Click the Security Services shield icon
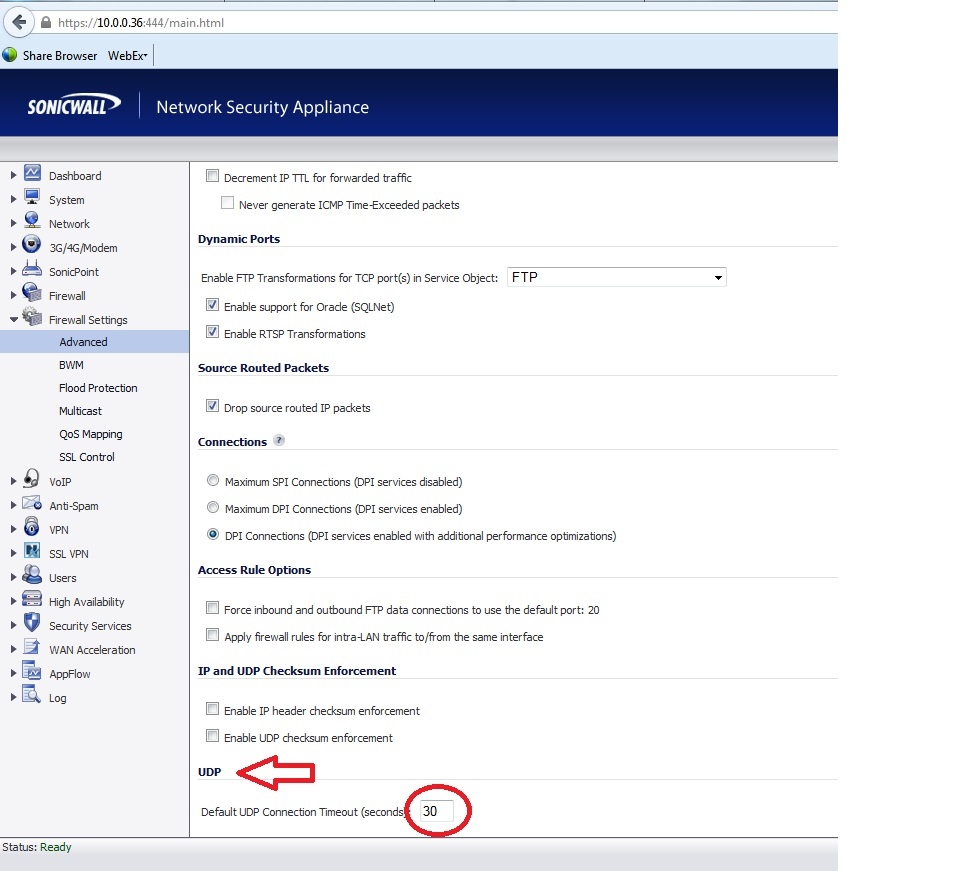The width and height of the screenshot is (960, 871). pos(32,622)
